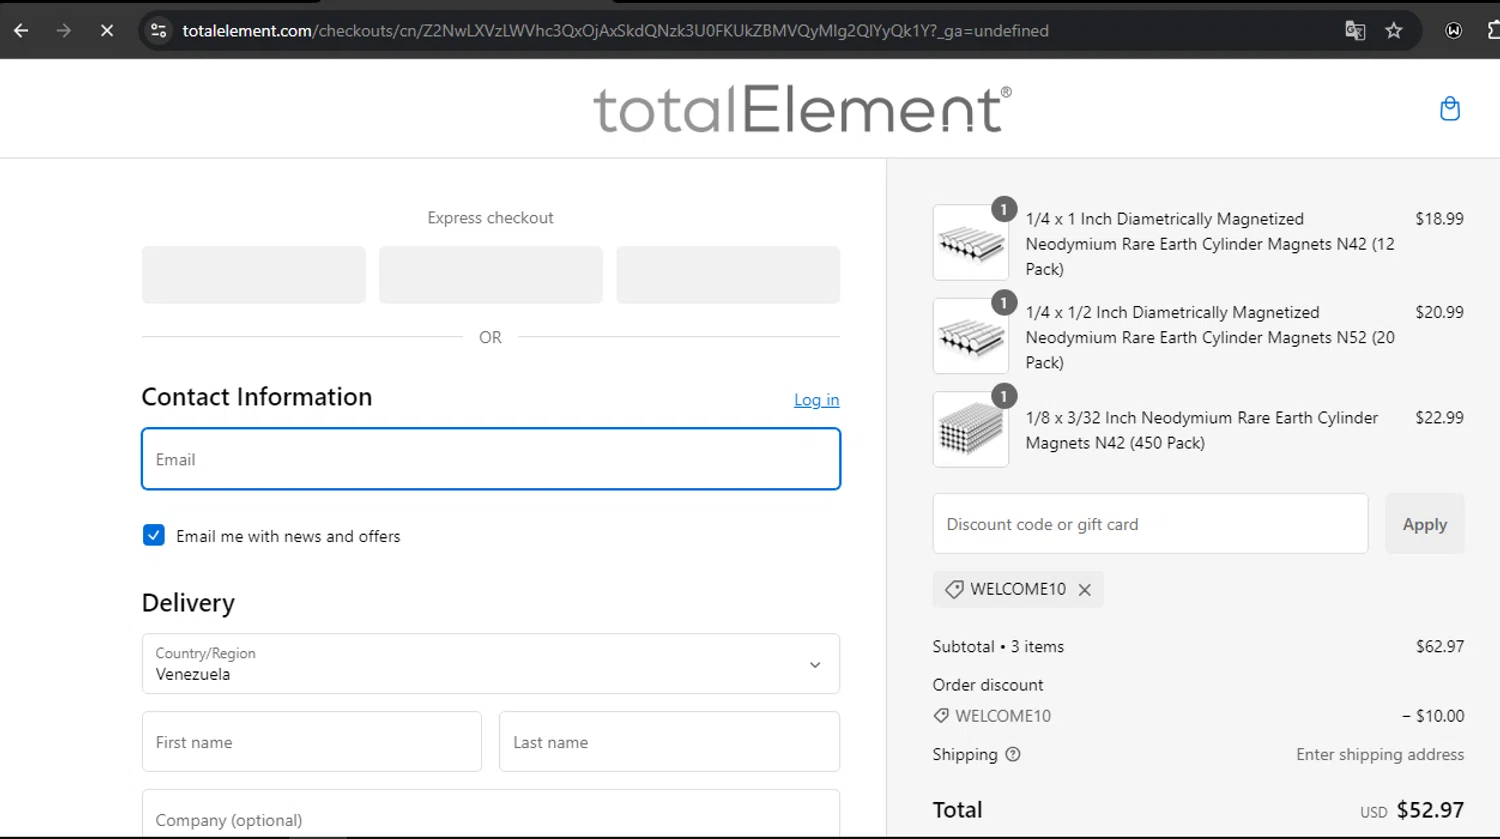Click the $20.99 item price

(1439, 313)
